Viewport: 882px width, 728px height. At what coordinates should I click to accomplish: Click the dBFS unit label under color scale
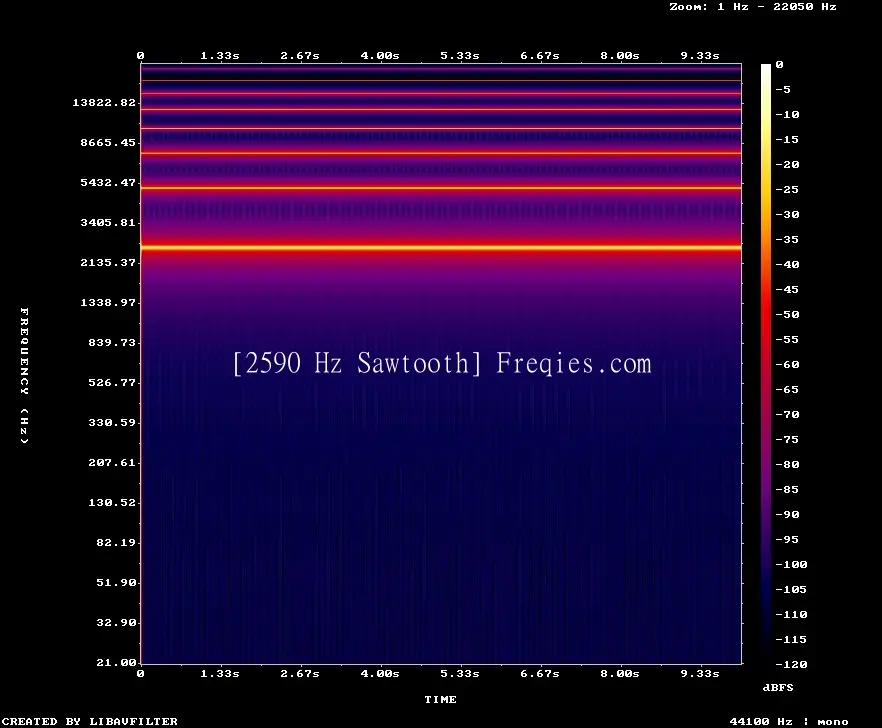[778, 687]
